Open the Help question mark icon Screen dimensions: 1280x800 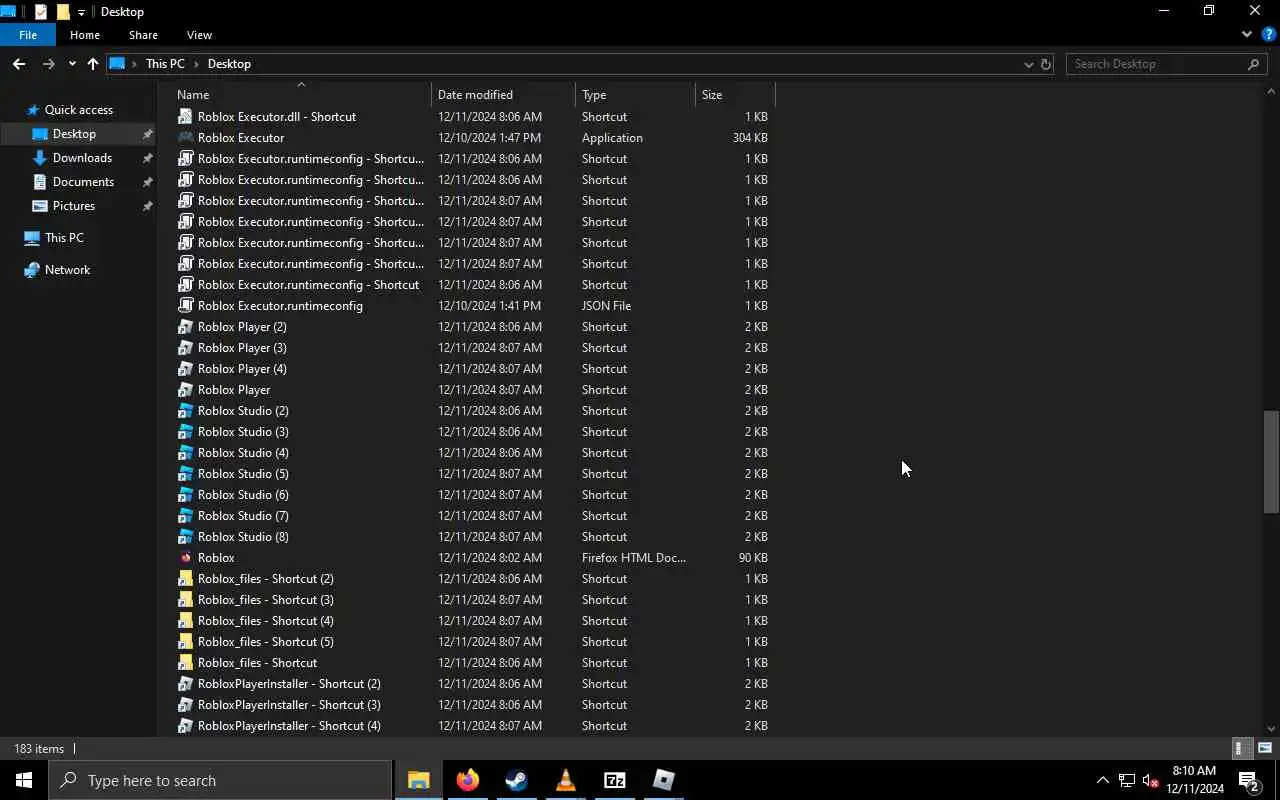click(x=1268, y=34)
